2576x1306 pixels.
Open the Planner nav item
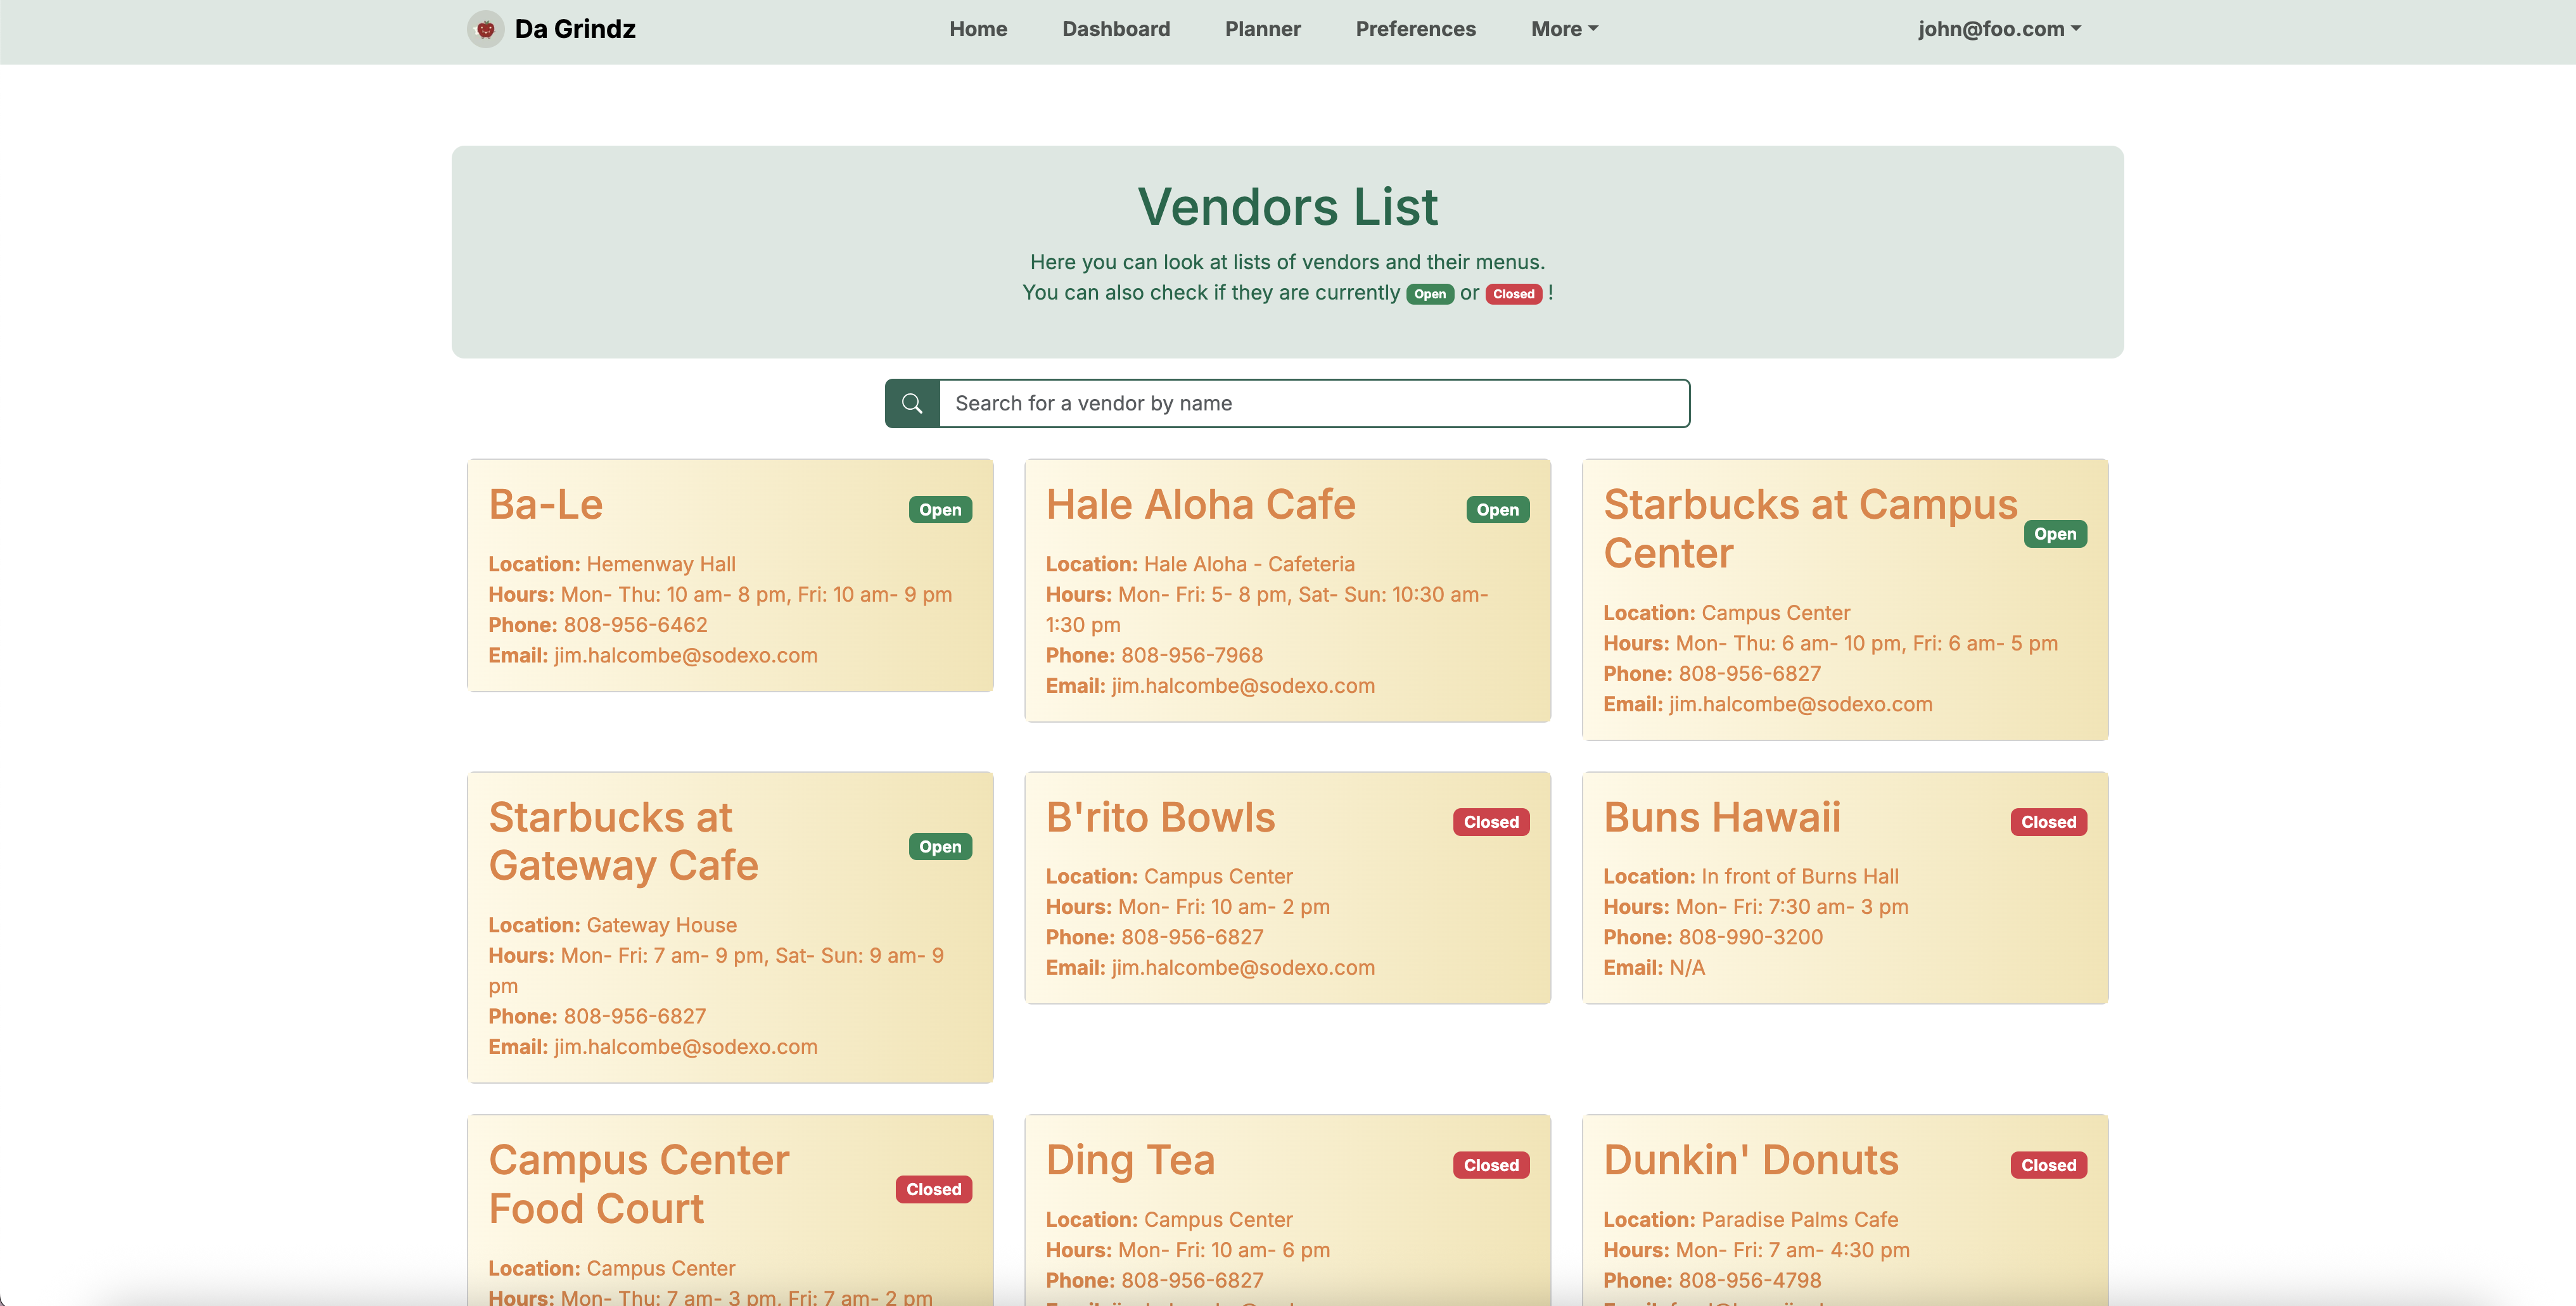point(1262,29)
